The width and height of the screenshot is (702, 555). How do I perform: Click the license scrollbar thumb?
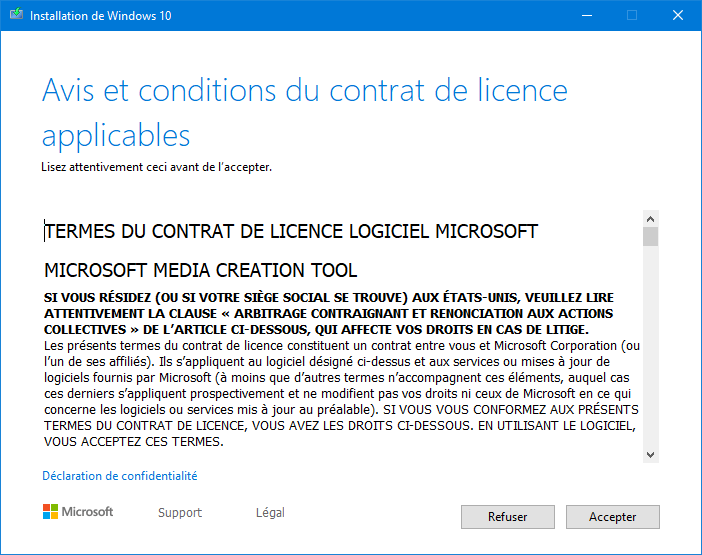pyautogui.click(x=651, y=237)
